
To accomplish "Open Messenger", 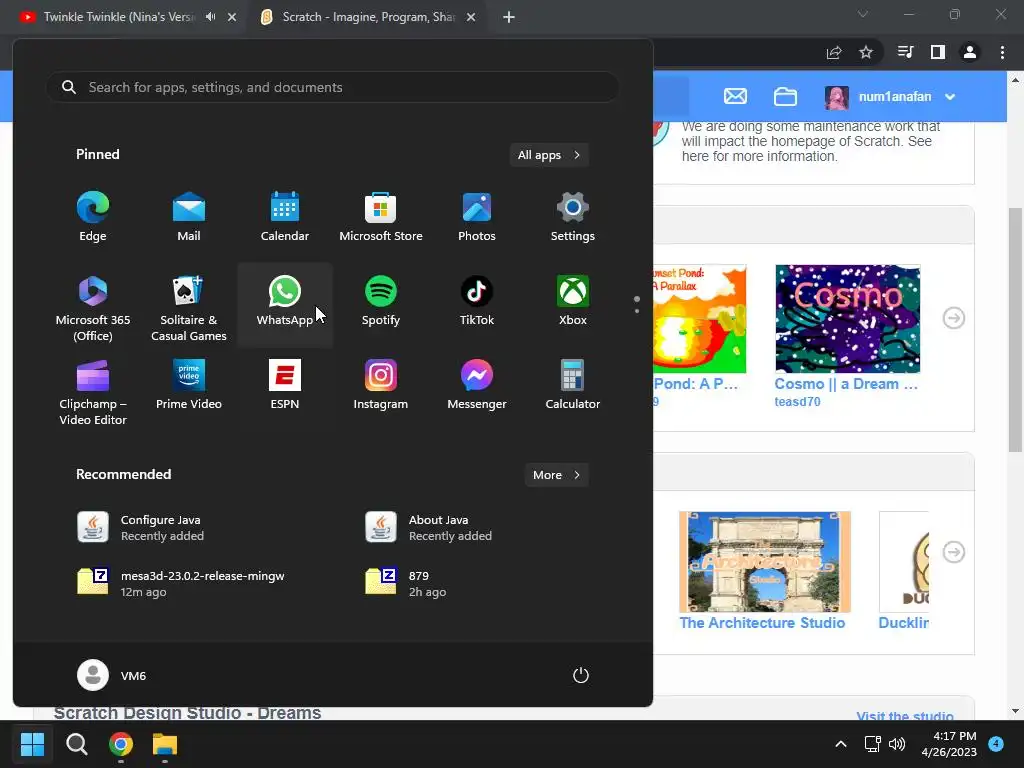I will click(x=477, y=386).
